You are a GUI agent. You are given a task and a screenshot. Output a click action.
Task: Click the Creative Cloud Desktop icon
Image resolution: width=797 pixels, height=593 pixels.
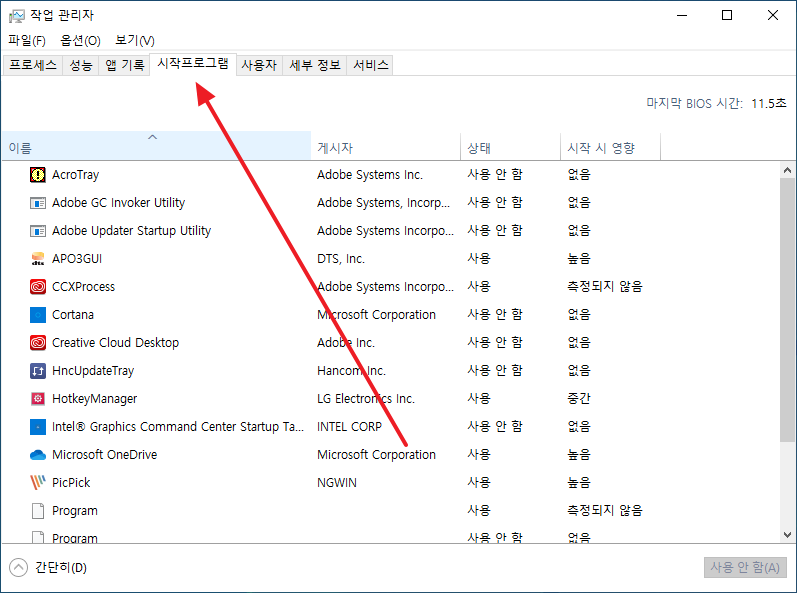[38, 342]
